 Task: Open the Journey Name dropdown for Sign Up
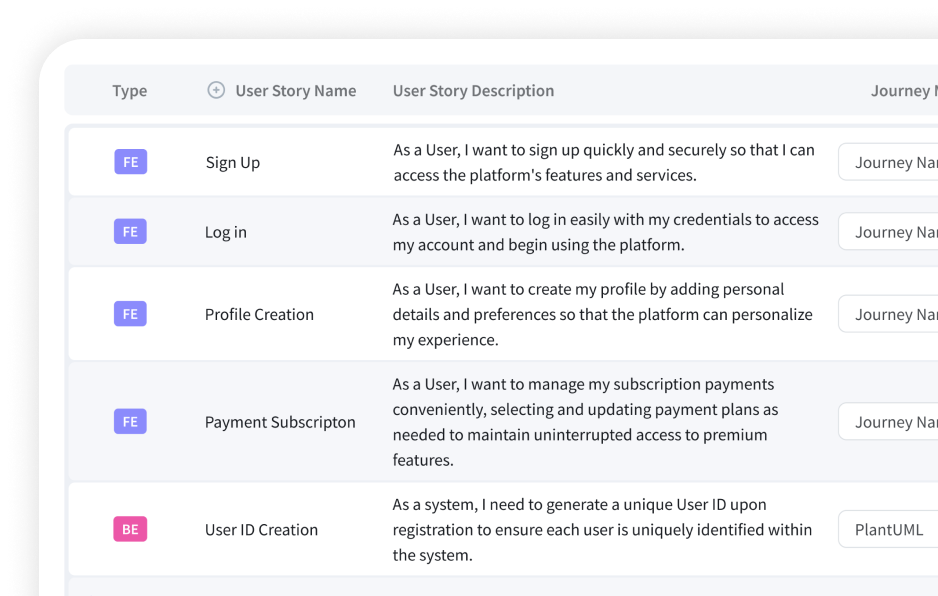tap(888, 161)
